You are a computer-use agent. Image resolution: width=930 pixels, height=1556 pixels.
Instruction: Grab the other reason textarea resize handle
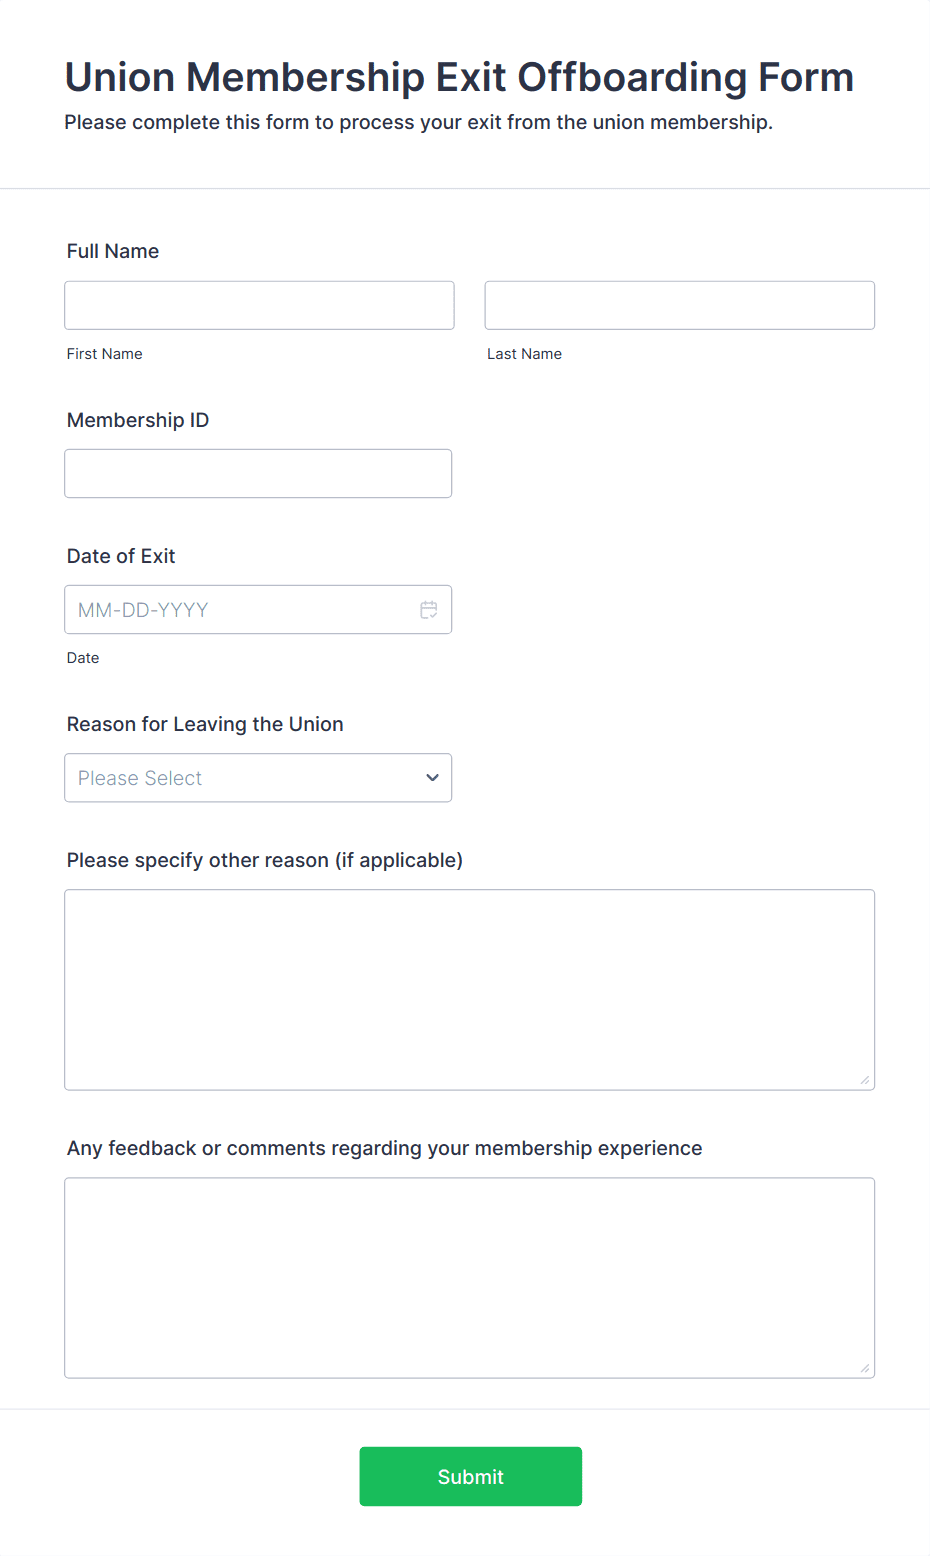point(865,1080)
